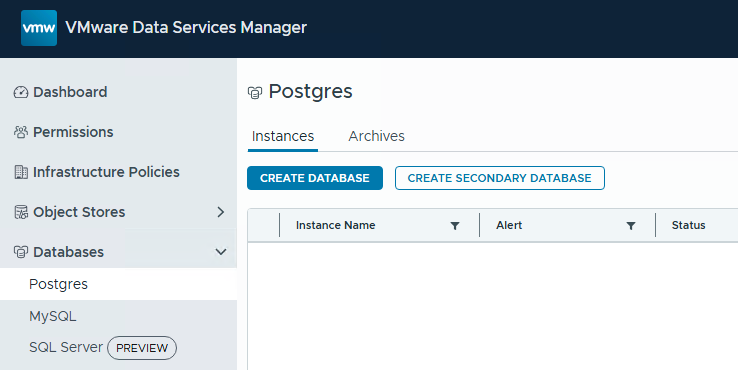Filter the Instance Name column
This screenshot has width=738, height=370.
[455, 226]
